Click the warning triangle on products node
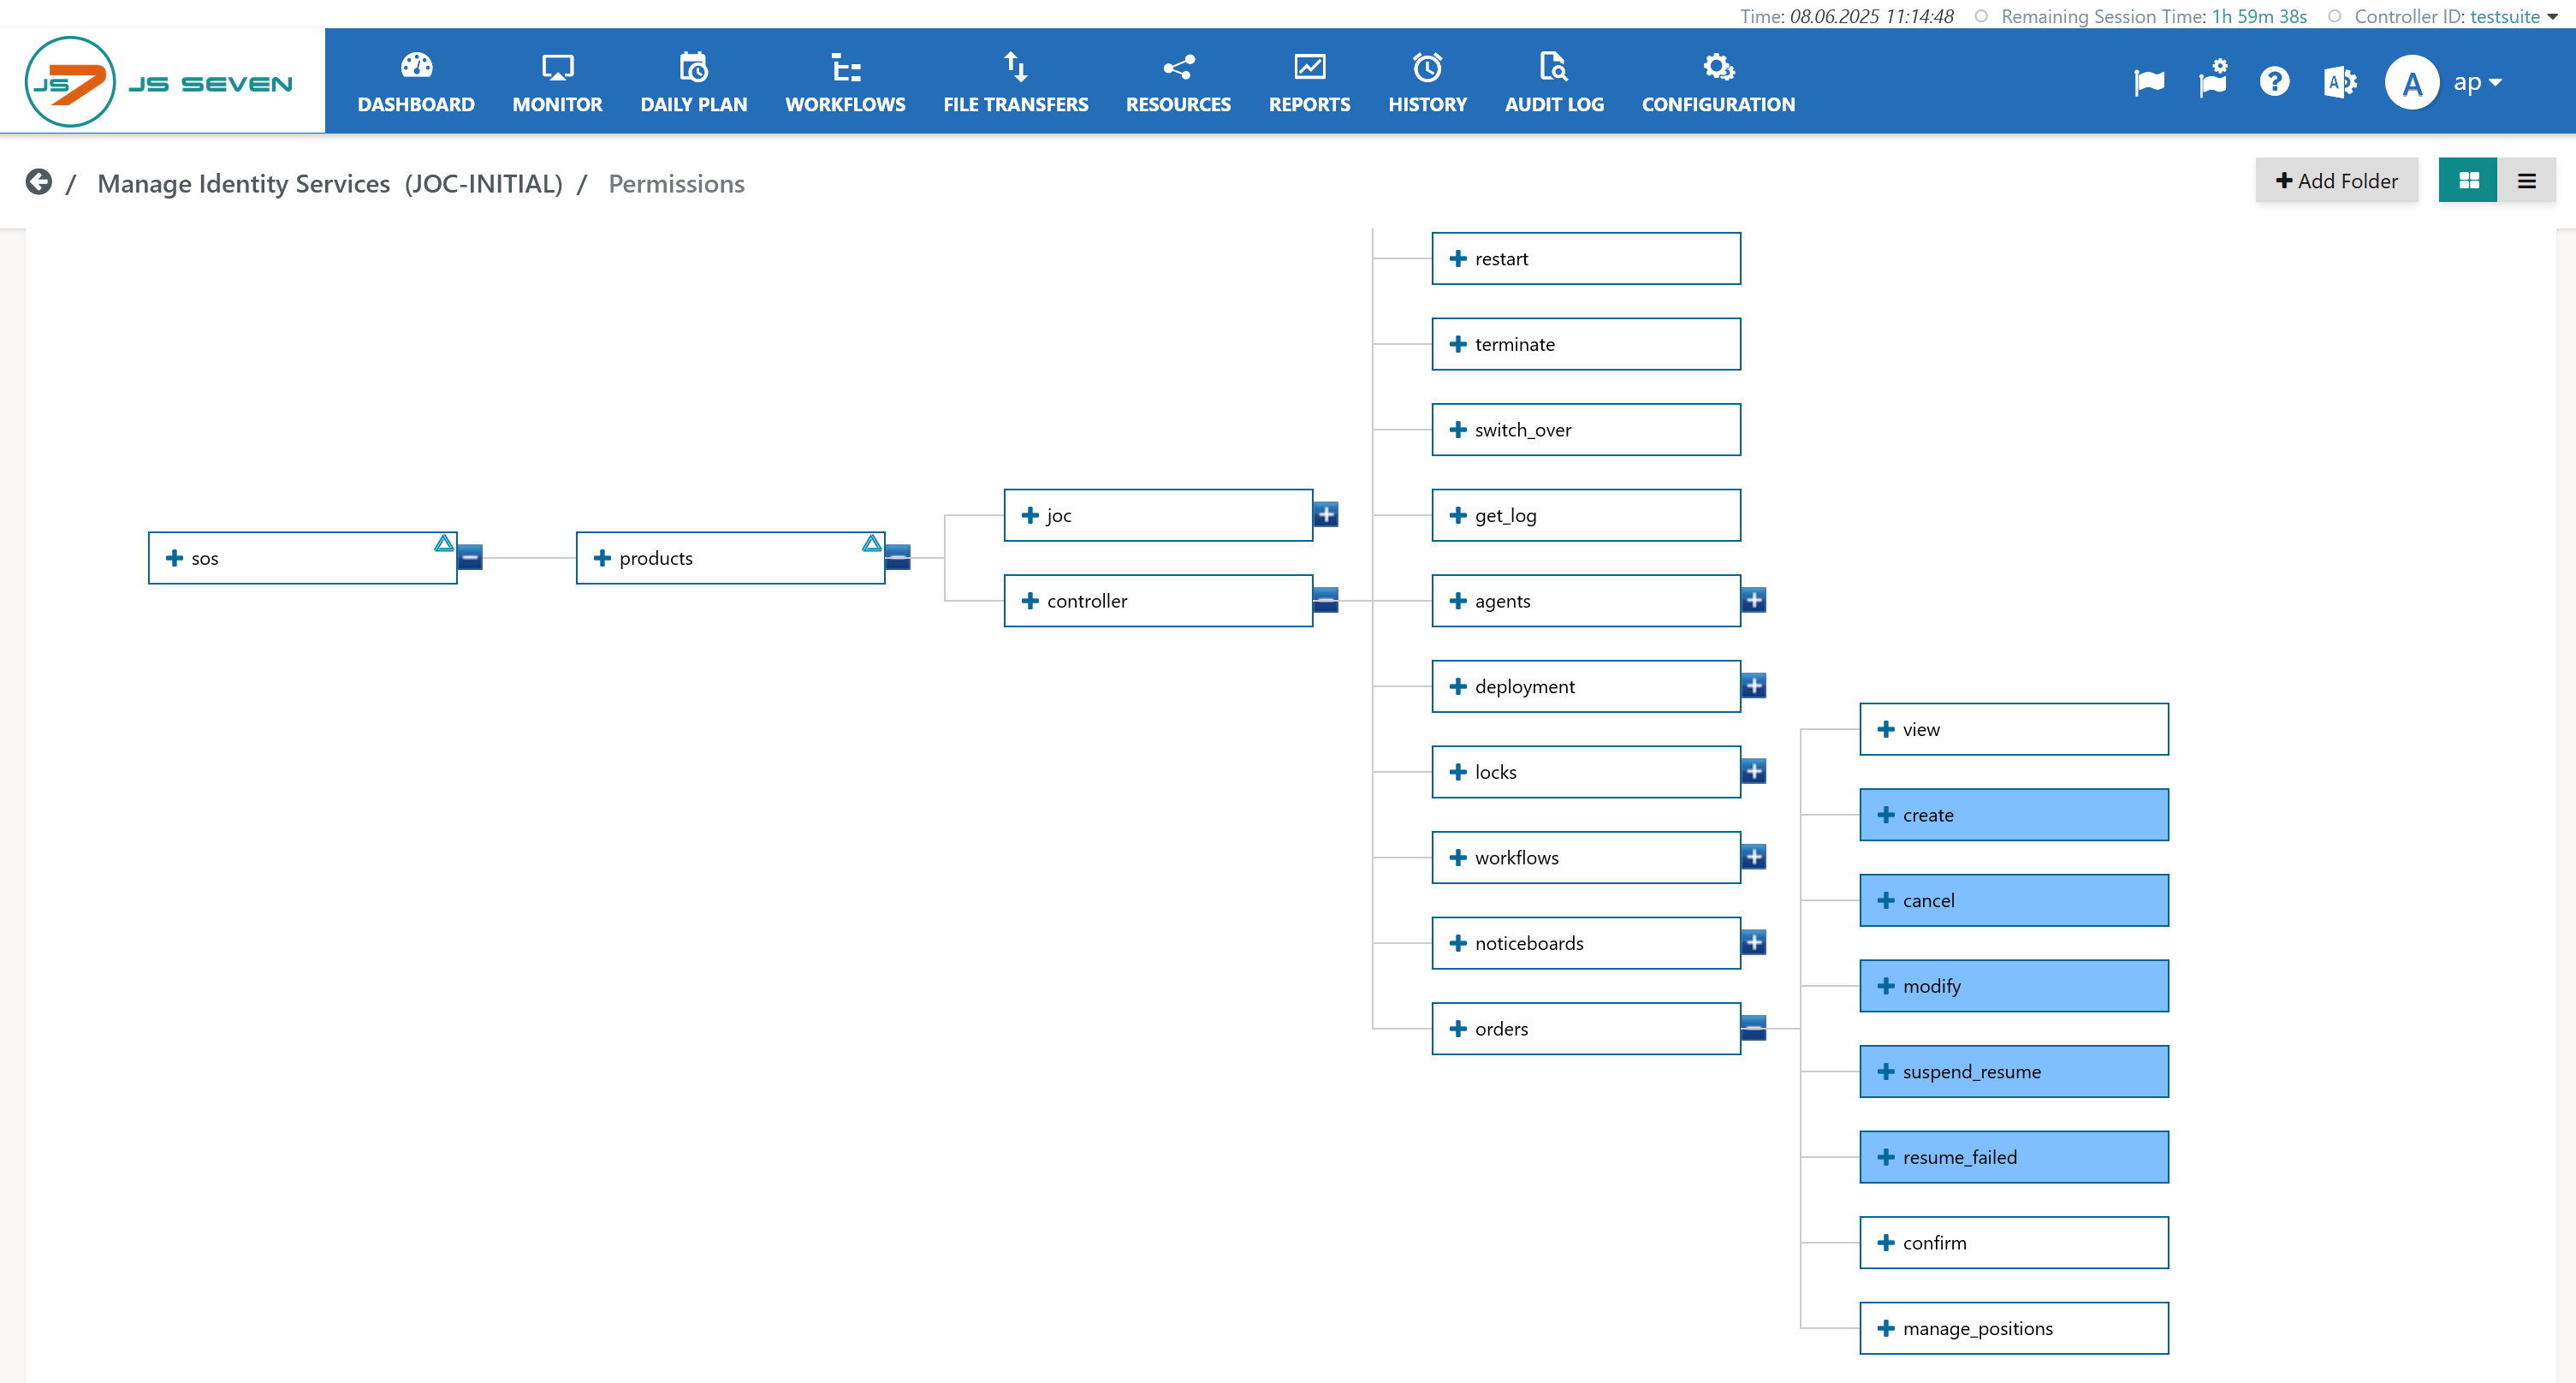The width and height of the screenshot is (2576, 1383). tap(871, 543)
